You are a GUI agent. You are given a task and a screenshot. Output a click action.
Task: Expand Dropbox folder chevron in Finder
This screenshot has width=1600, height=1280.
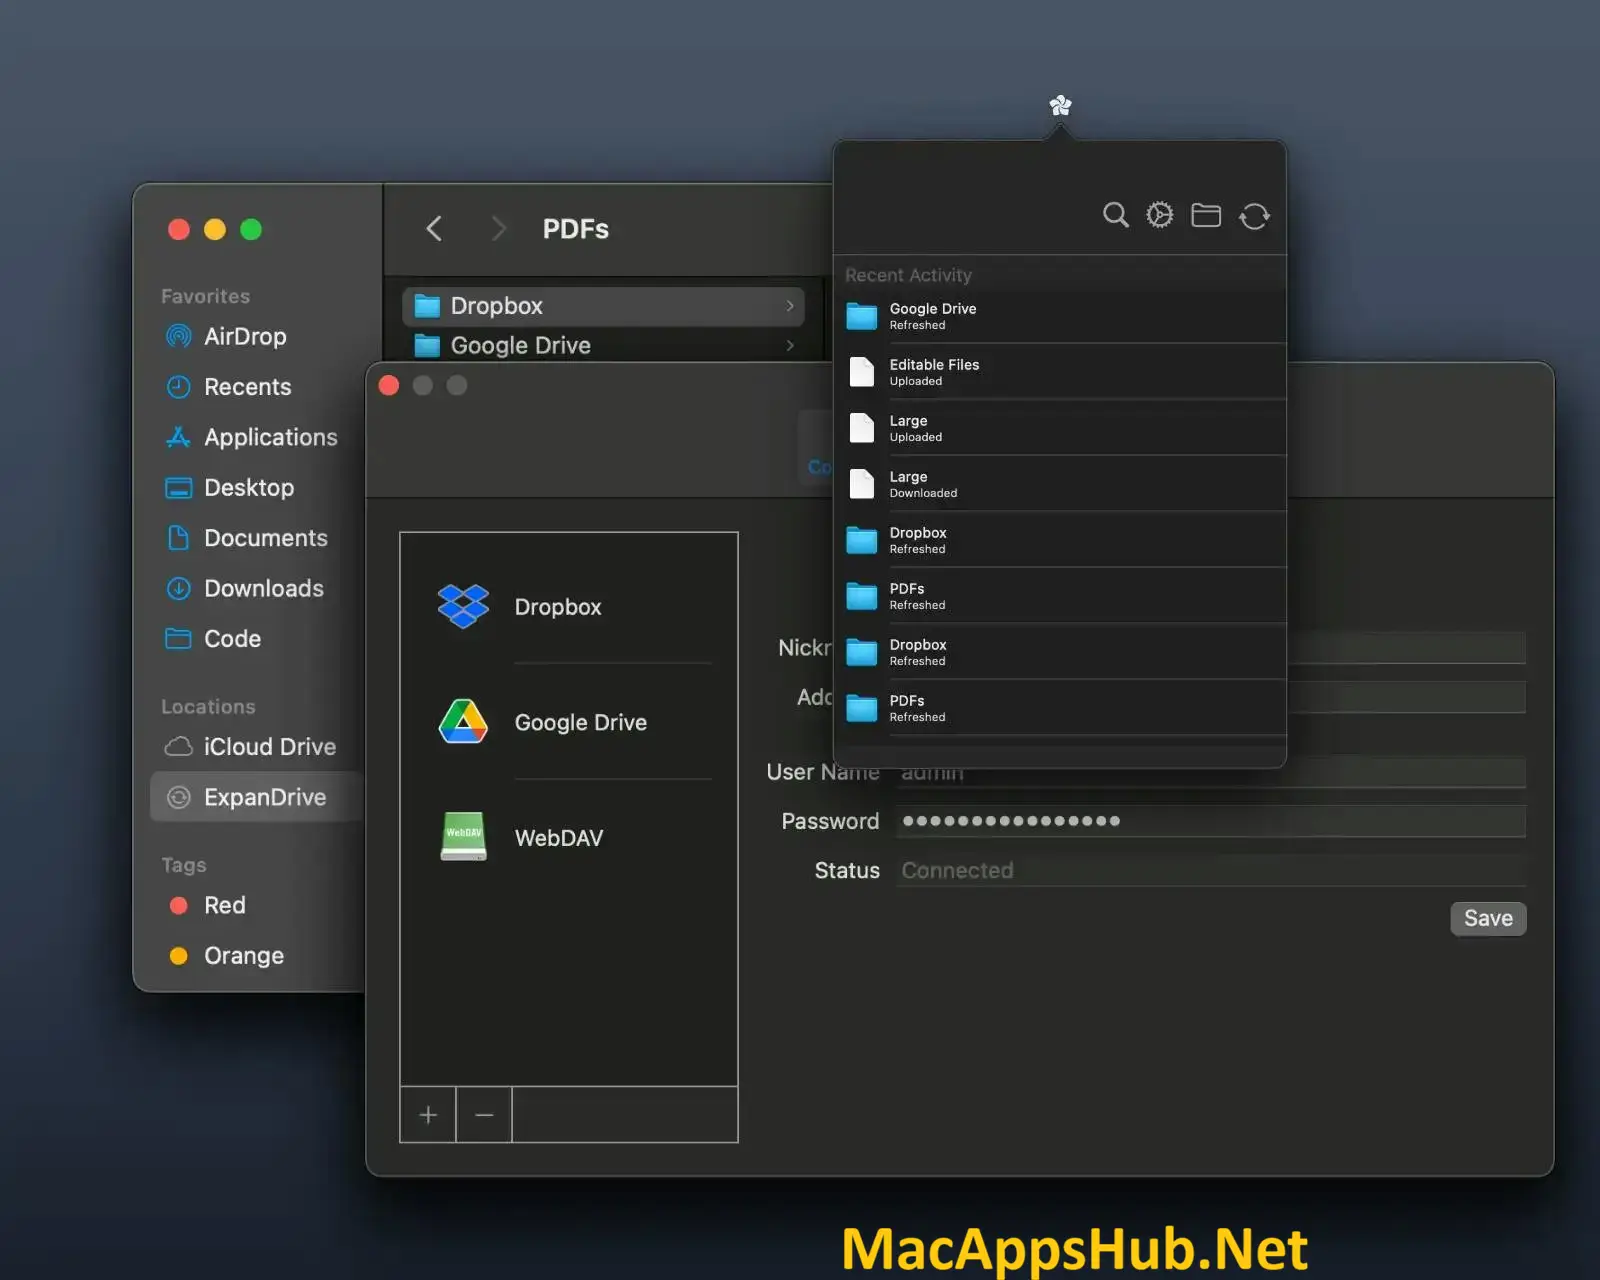pyautogui.click(x=790, y=306)
